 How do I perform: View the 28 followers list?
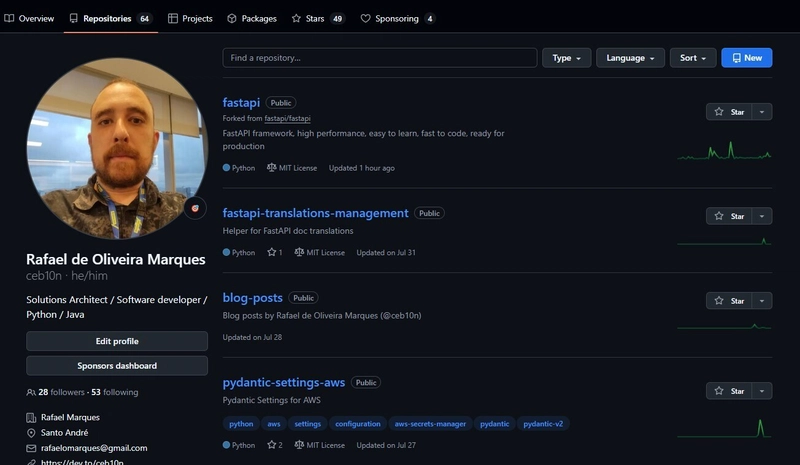pos(61,392)
